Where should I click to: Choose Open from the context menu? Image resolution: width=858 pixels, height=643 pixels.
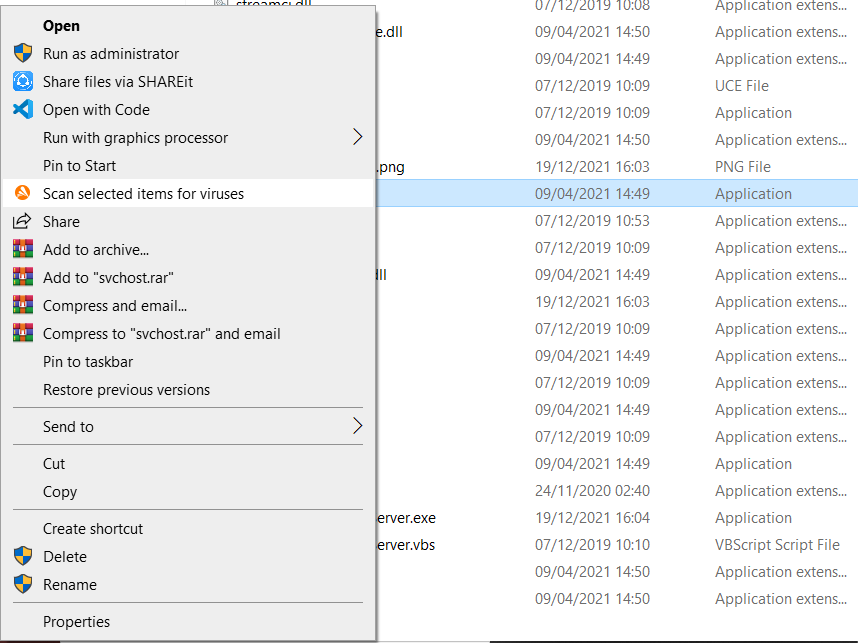click(x=61, y=26)
